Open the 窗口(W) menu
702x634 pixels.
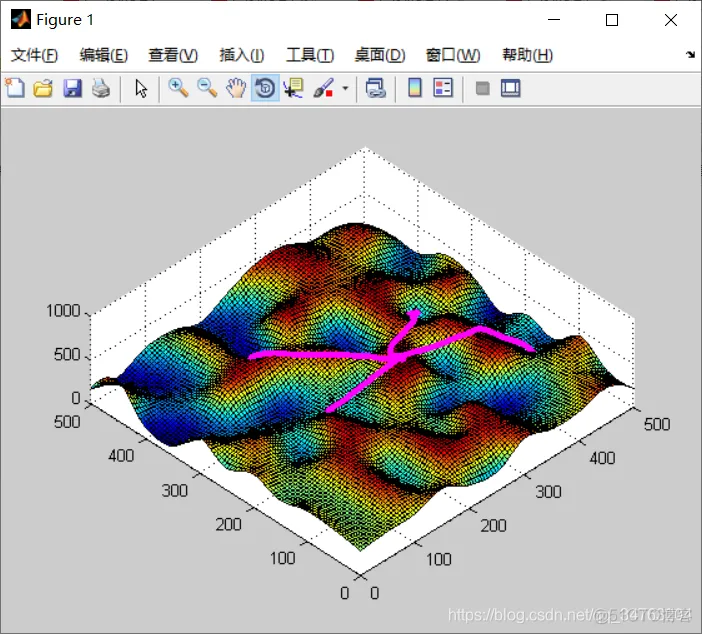453,55
